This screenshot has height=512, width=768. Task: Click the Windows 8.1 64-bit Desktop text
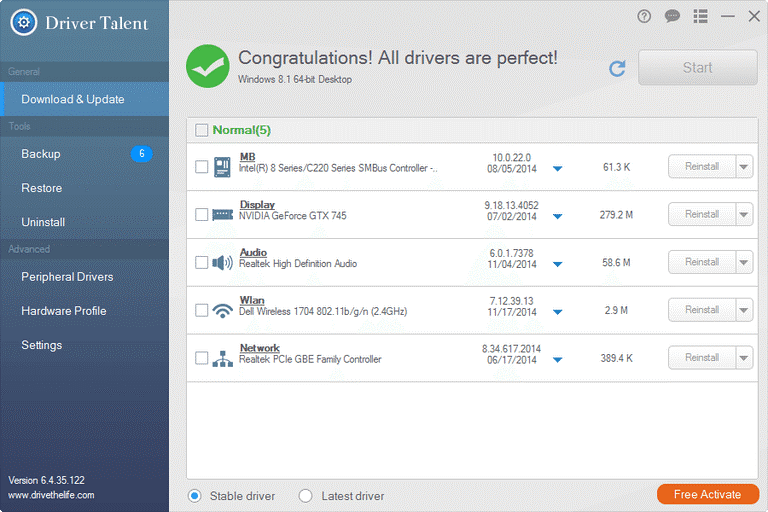coord(295,79)
